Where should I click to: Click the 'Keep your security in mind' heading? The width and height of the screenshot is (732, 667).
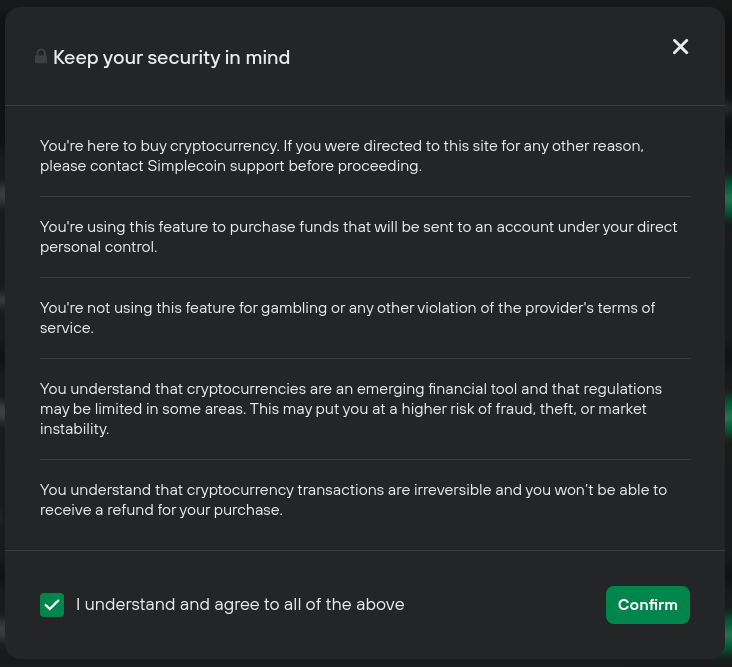click(x=171, y=58)
